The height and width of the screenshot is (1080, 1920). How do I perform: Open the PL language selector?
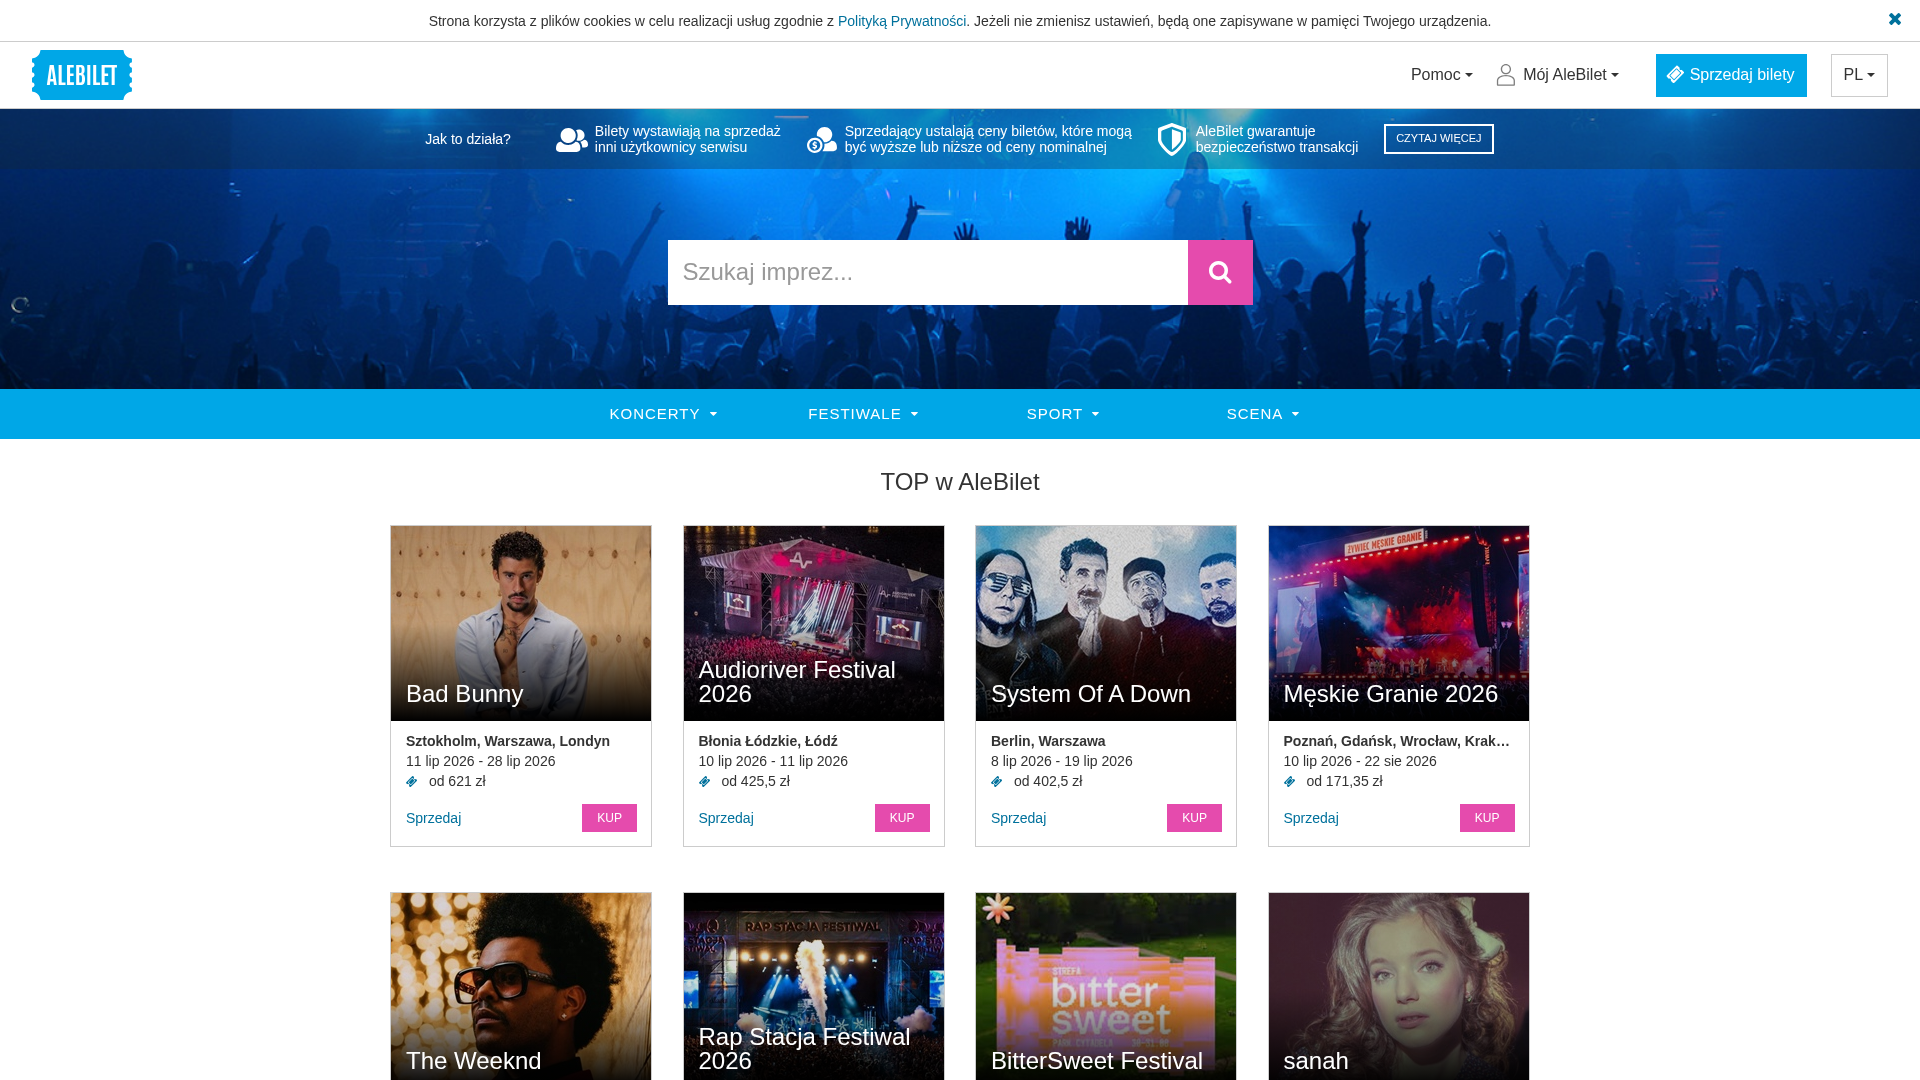(1859, 75)
